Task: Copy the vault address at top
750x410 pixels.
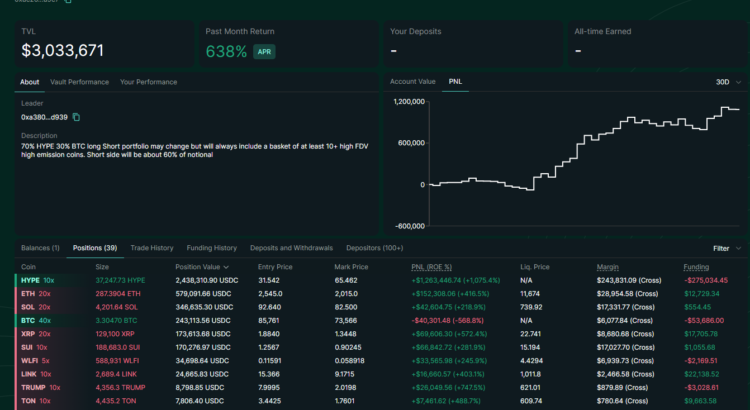Action: [68, 1]
